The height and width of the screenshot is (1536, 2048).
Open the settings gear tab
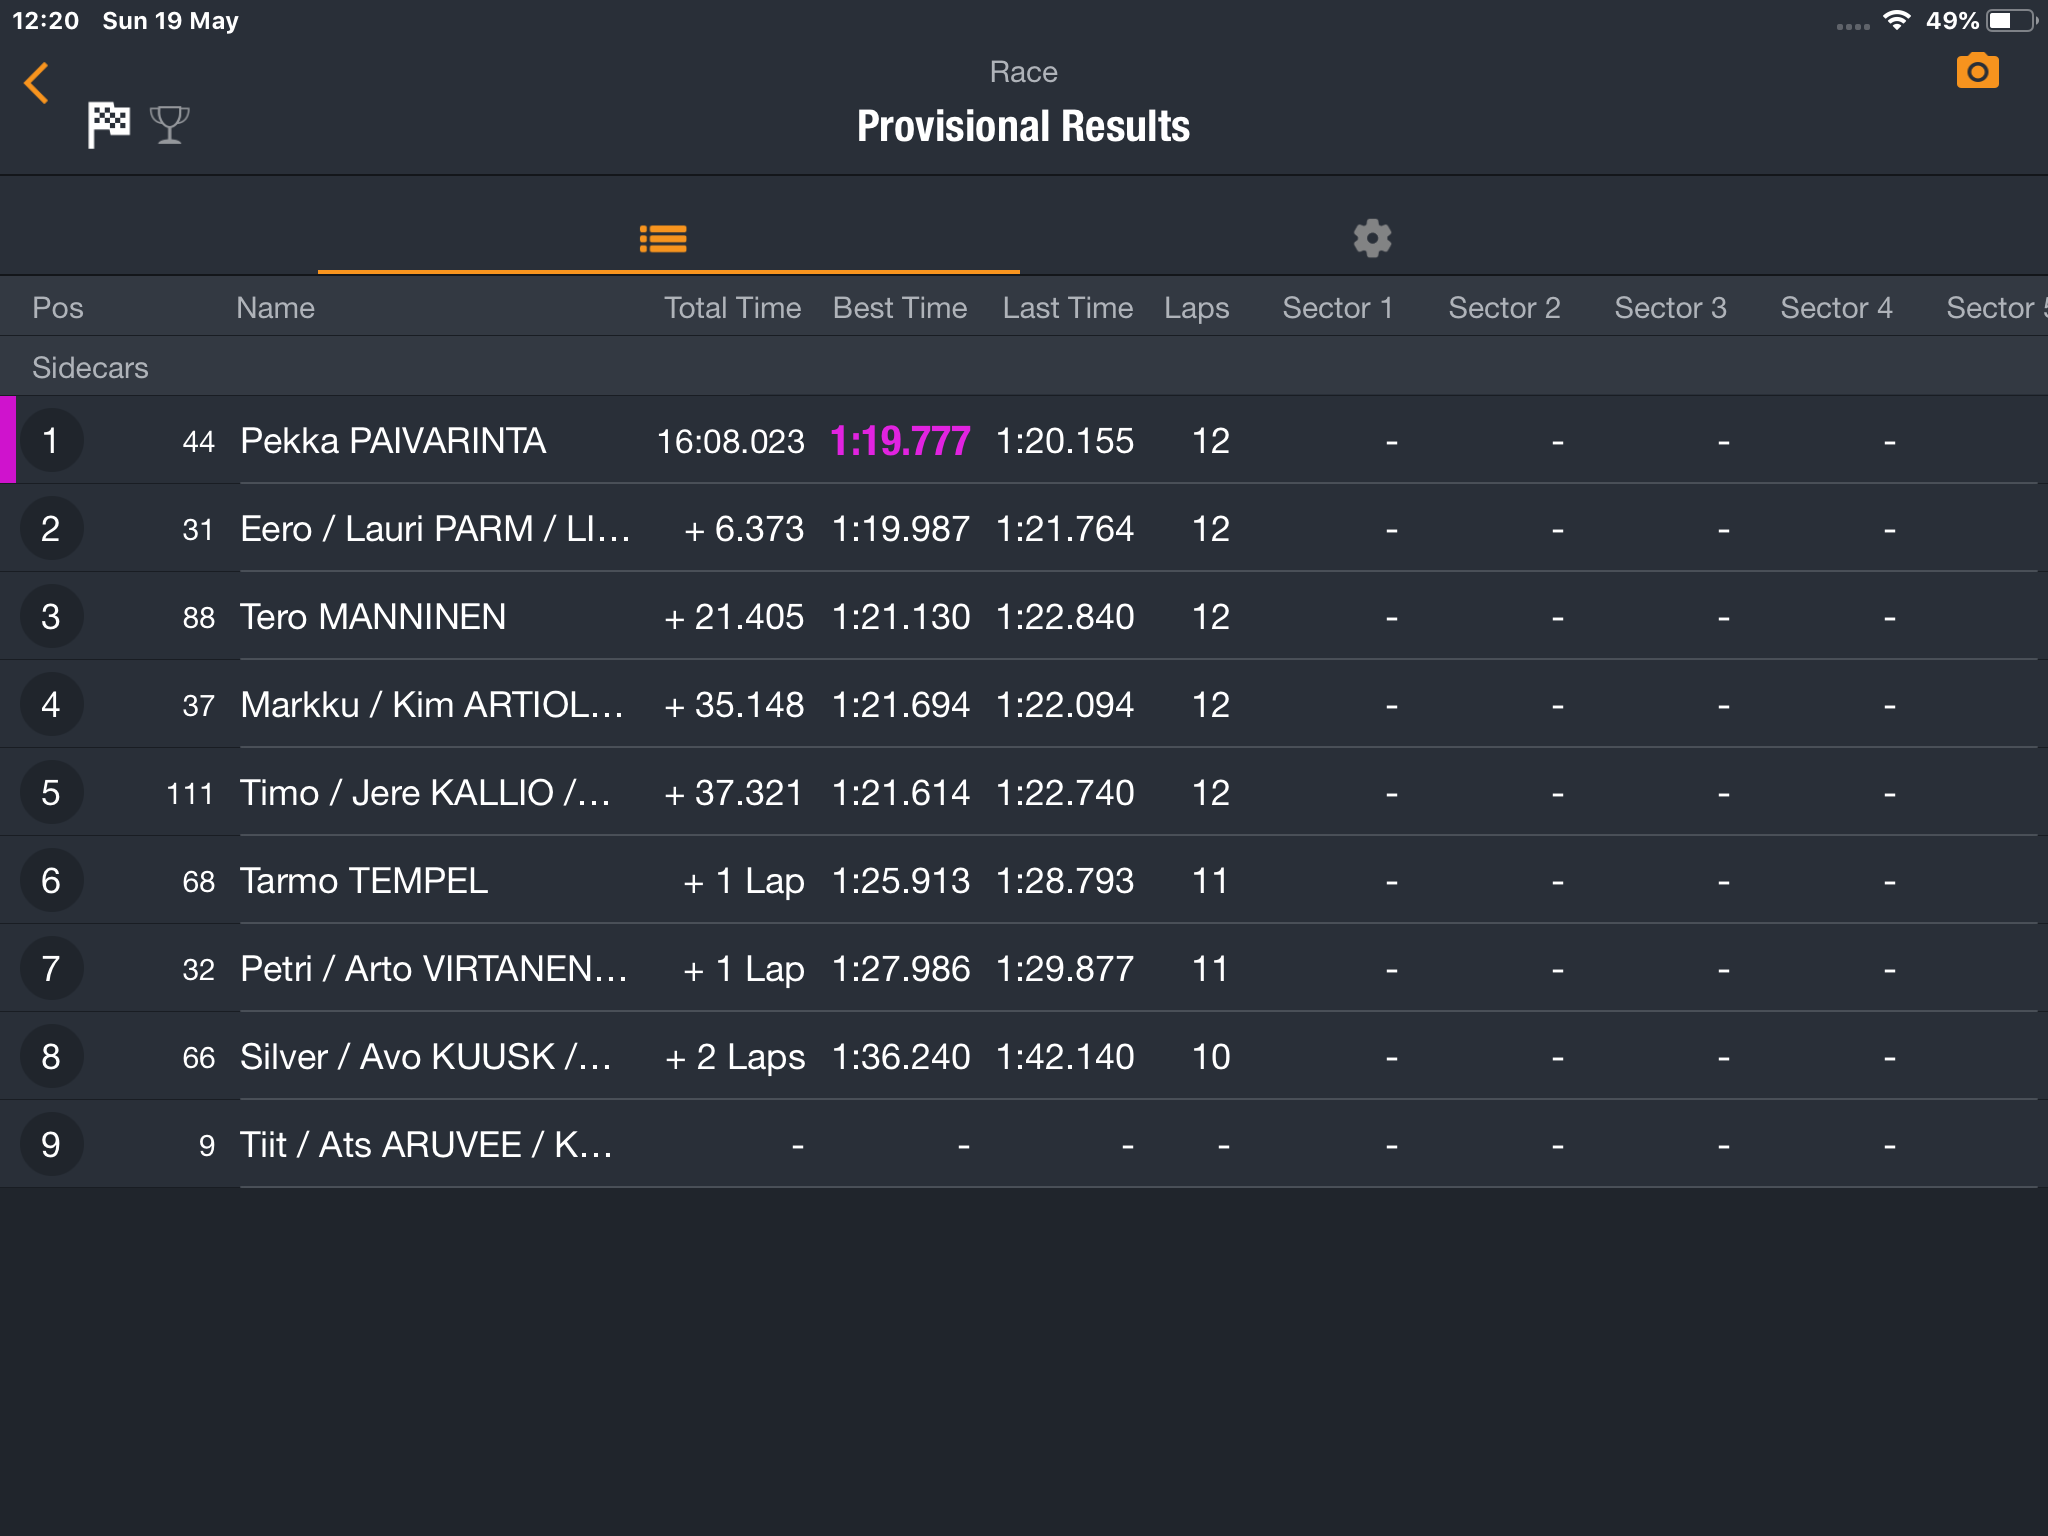[1372, 238]
